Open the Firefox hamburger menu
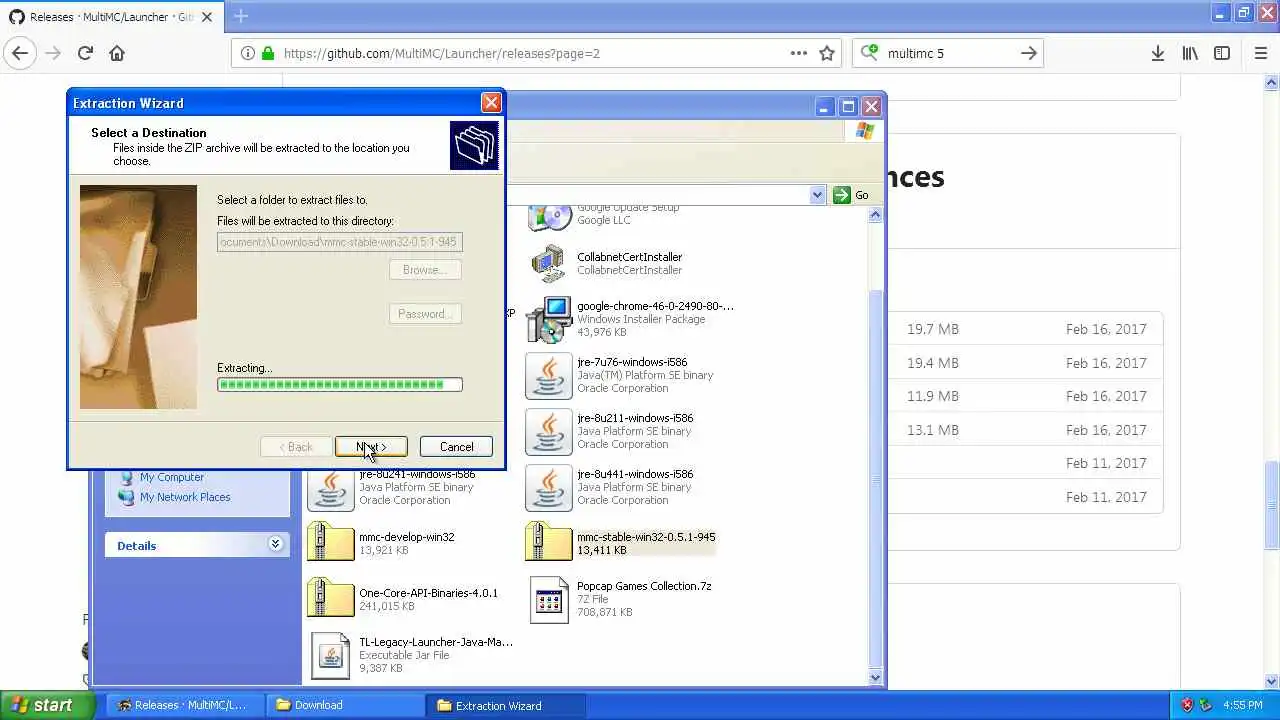Viewport: 1280px width, 720px height. click(x=1260, y=53)
